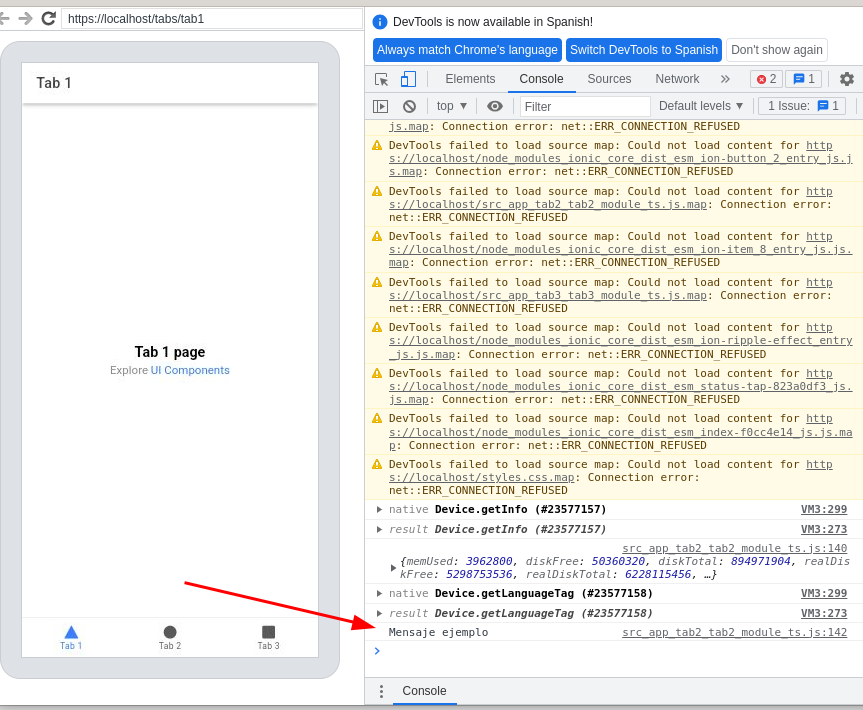Image resolution: width=863 pixels, height=710 pixels.
Task: Click Switch DevTools to Spanish button
Action: pyautogui.click(x=643, y=50)
